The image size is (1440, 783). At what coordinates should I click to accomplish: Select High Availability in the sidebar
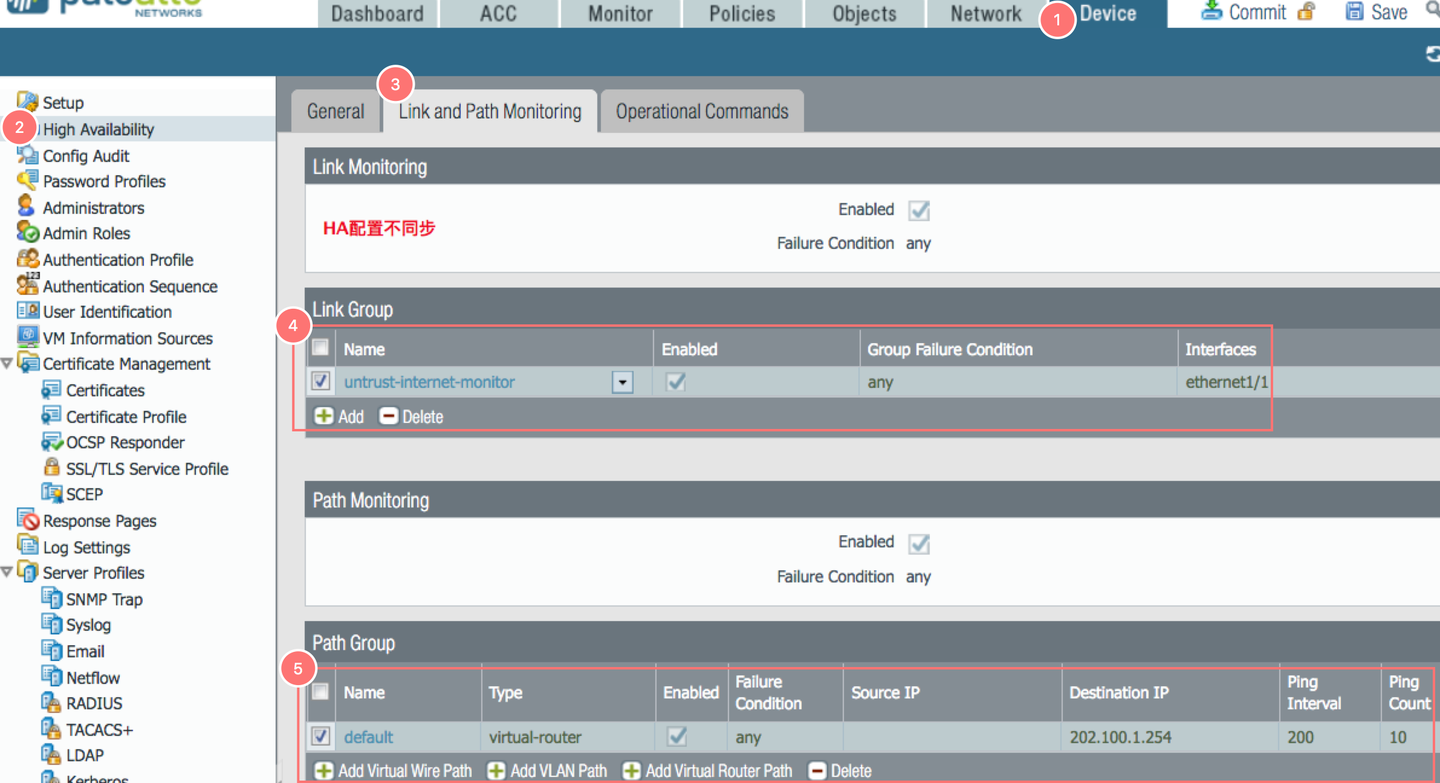coord(98,129)
